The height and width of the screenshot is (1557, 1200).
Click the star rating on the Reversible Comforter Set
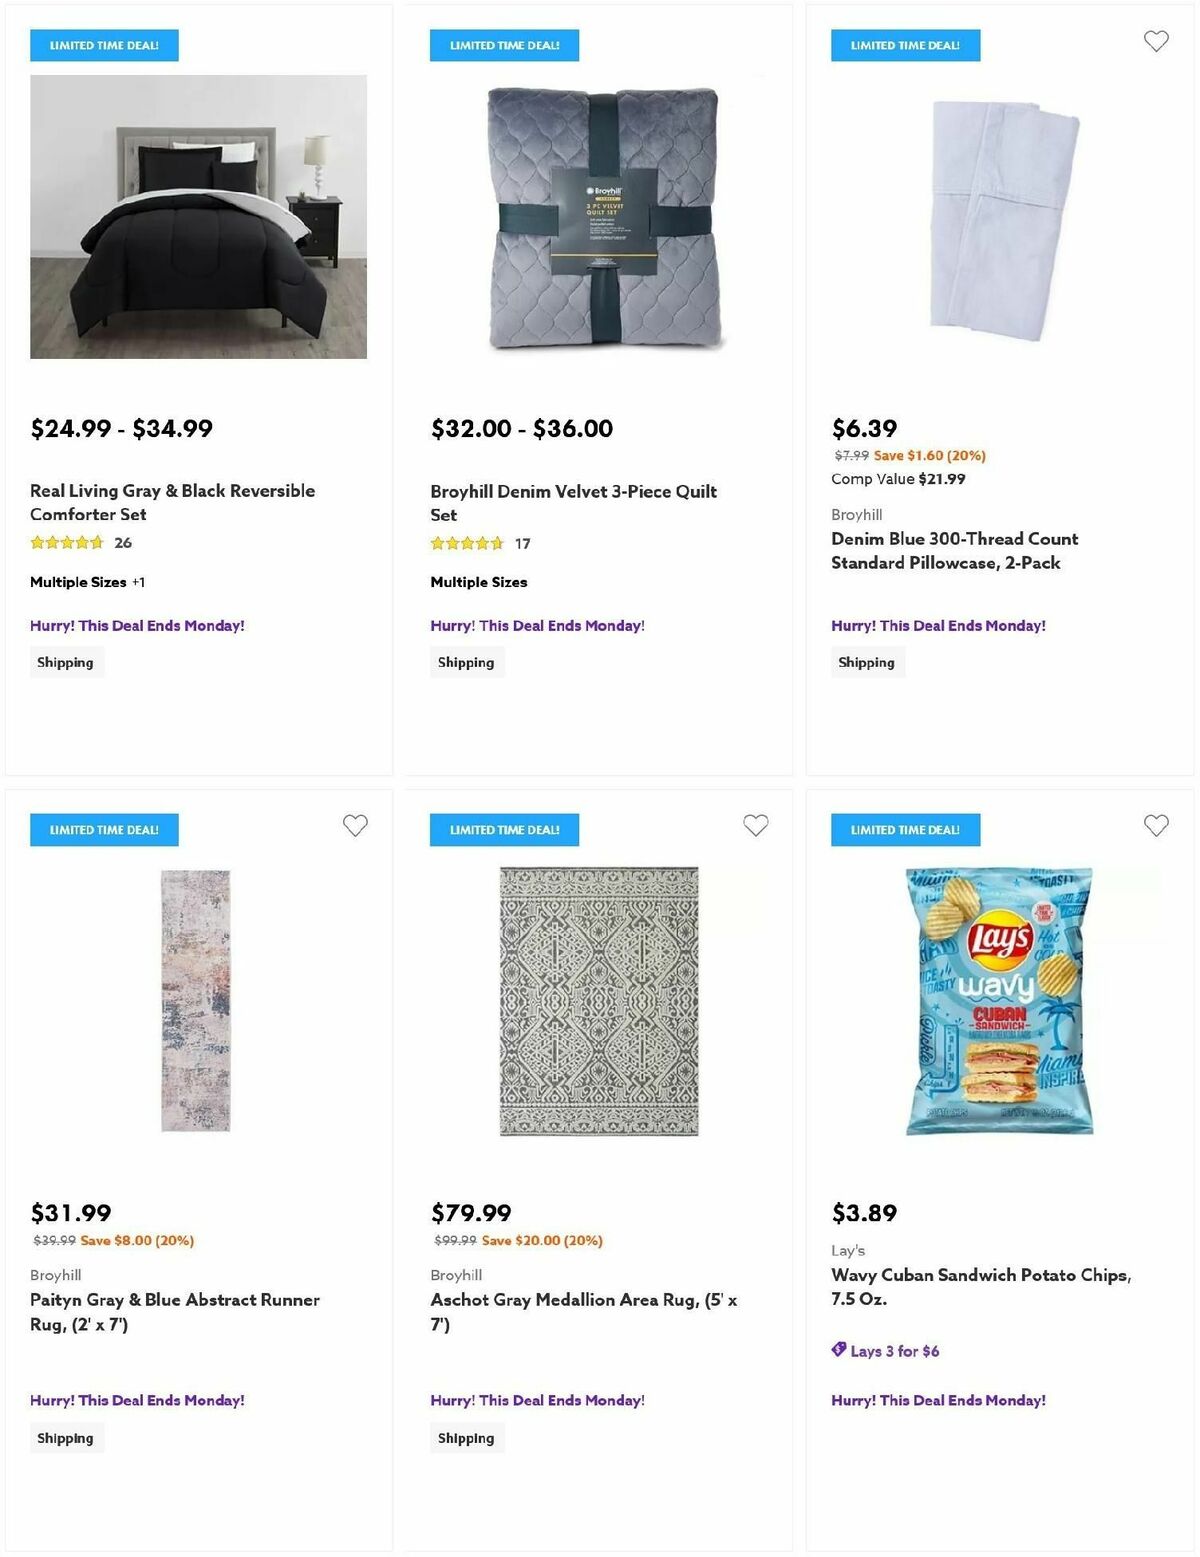coord(64,542)
